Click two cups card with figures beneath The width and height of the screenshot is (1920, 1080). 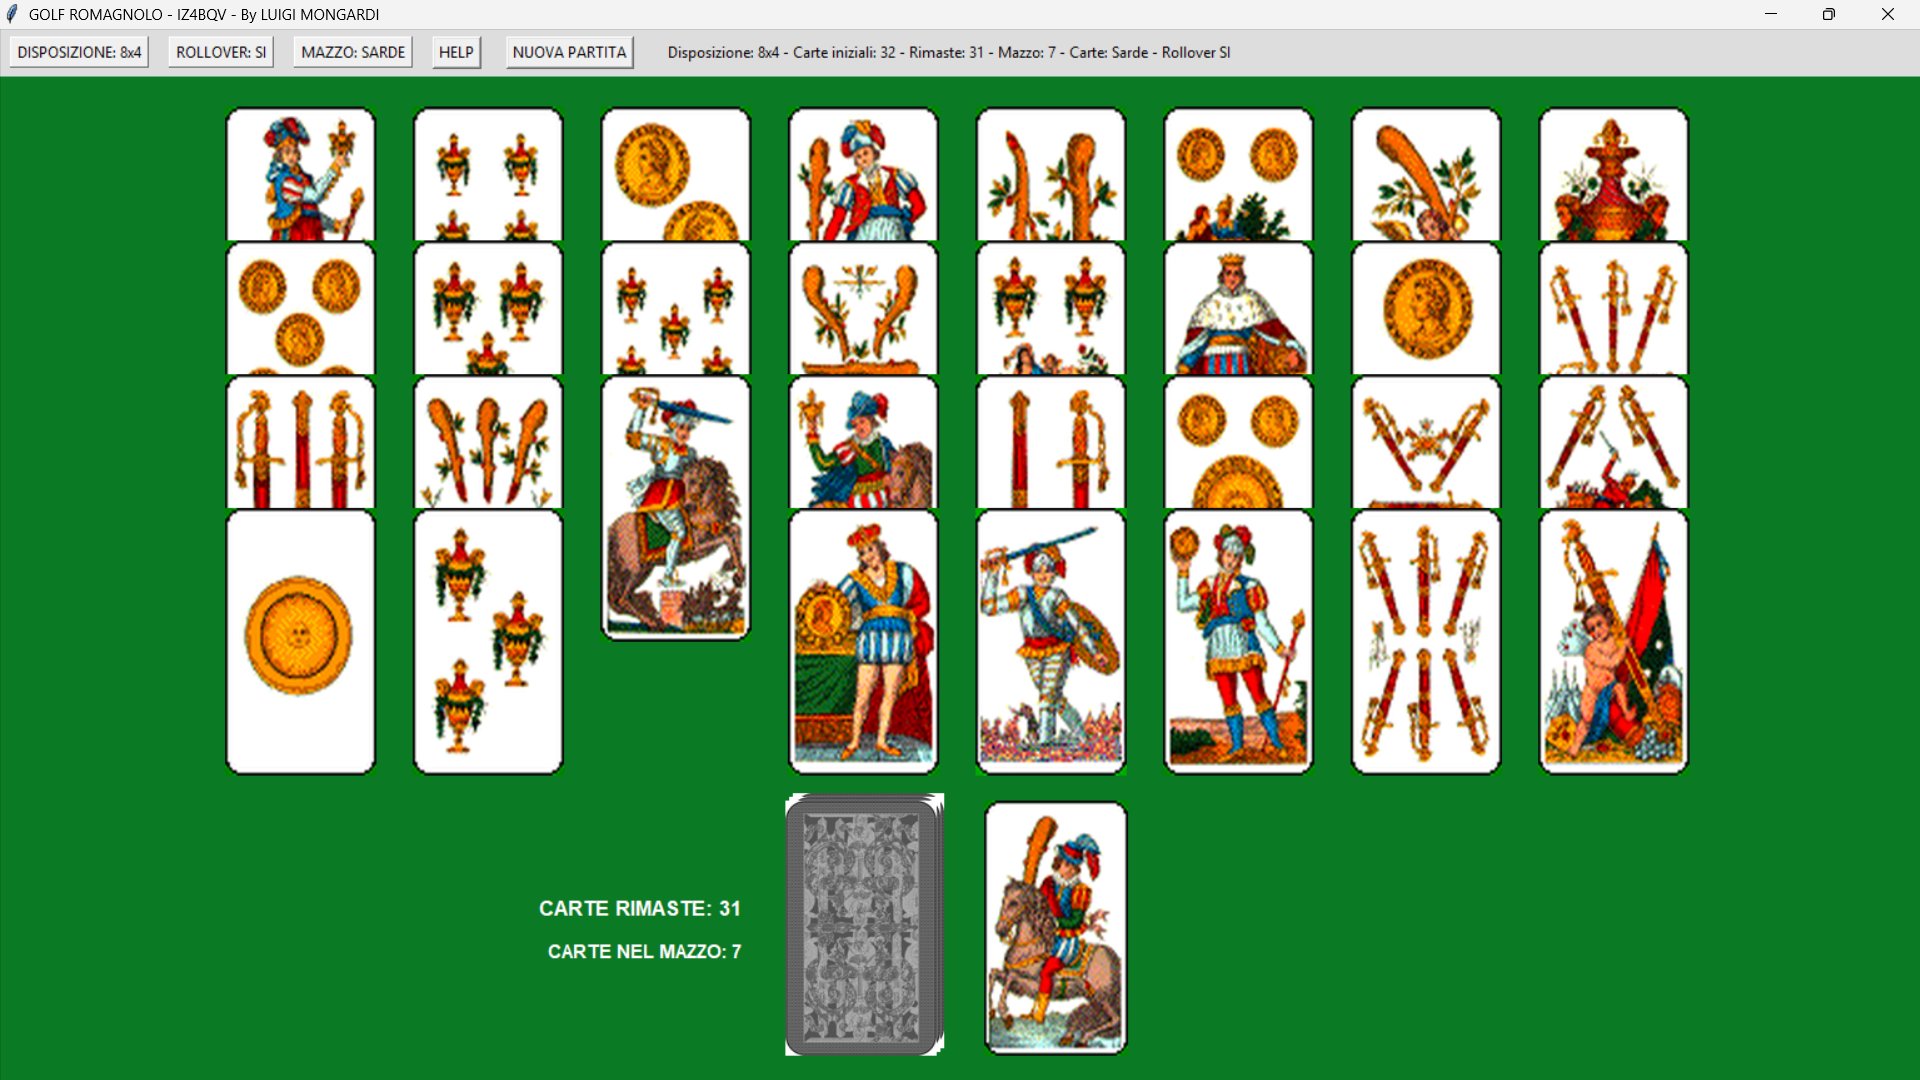tap(1051, 309)
